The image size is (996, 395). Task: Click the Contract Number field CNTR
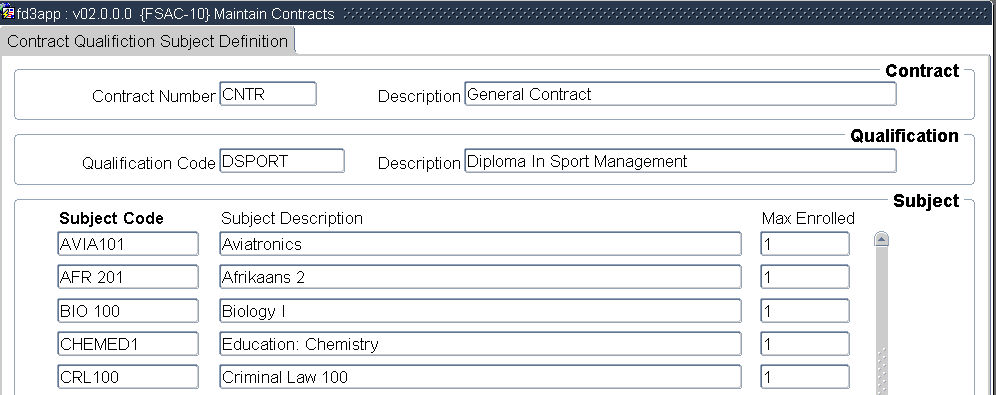pos(267,94)
